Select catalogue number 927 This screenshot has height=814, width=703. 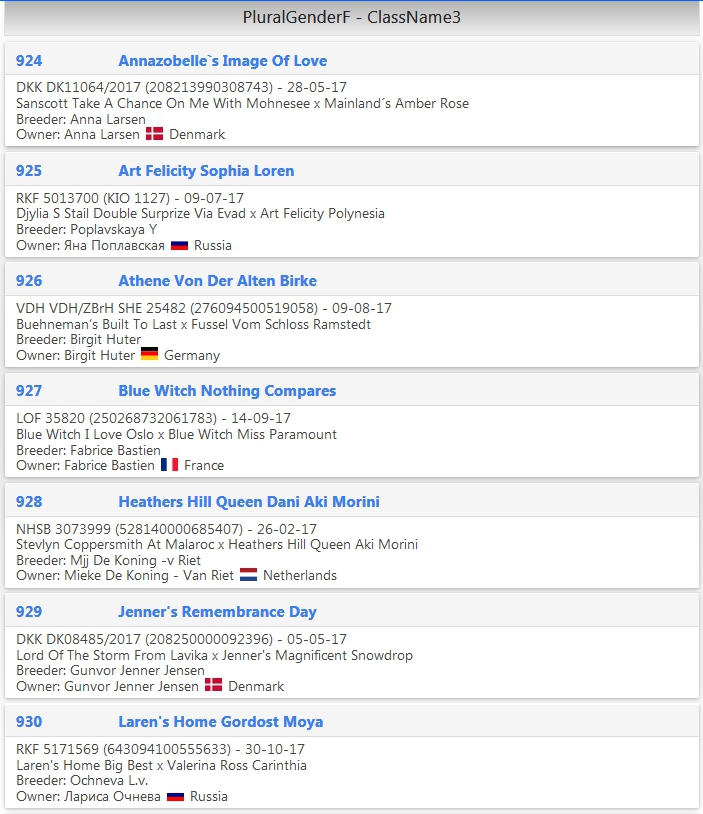pyautogui.click(x=29, y=391)
